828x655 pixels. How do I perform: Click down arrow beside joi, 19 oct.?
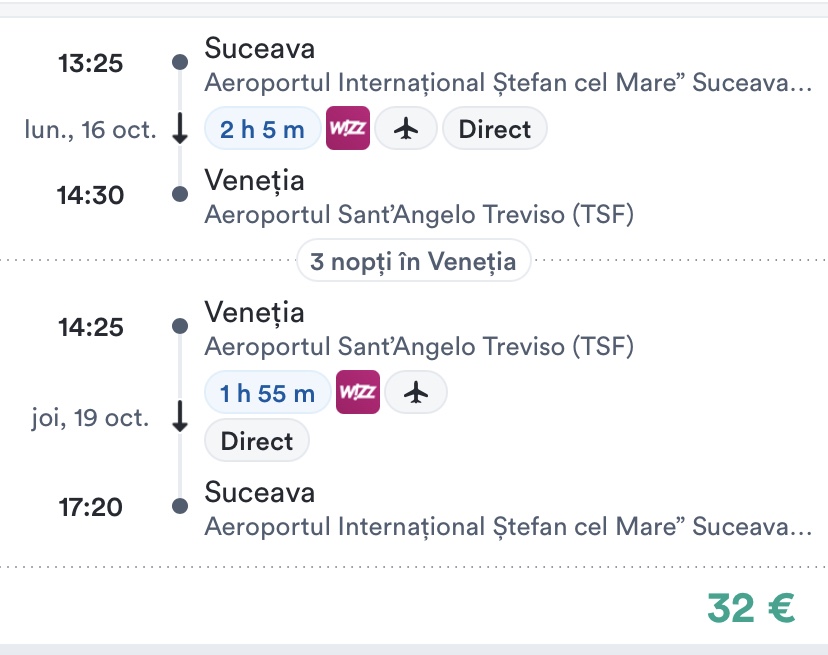(x=180, y=418)
